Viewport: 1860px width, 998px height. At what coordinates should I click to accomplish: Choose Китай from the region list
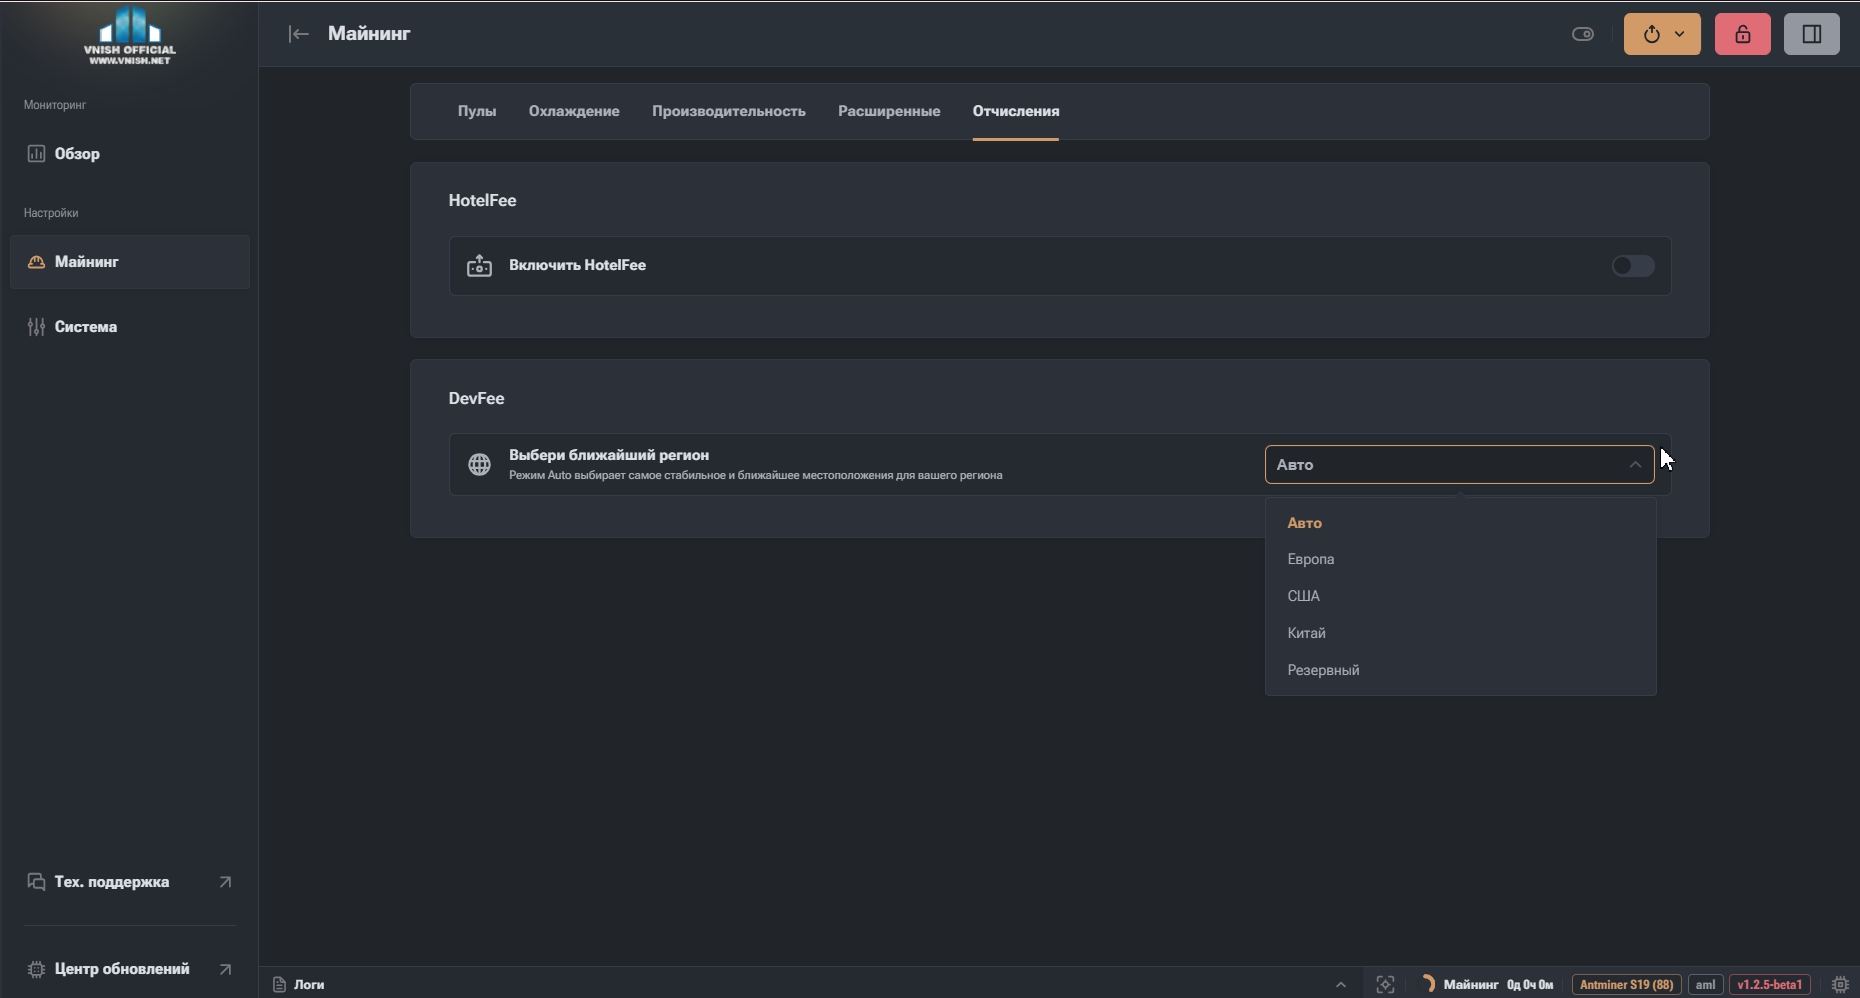(1460, 633)
